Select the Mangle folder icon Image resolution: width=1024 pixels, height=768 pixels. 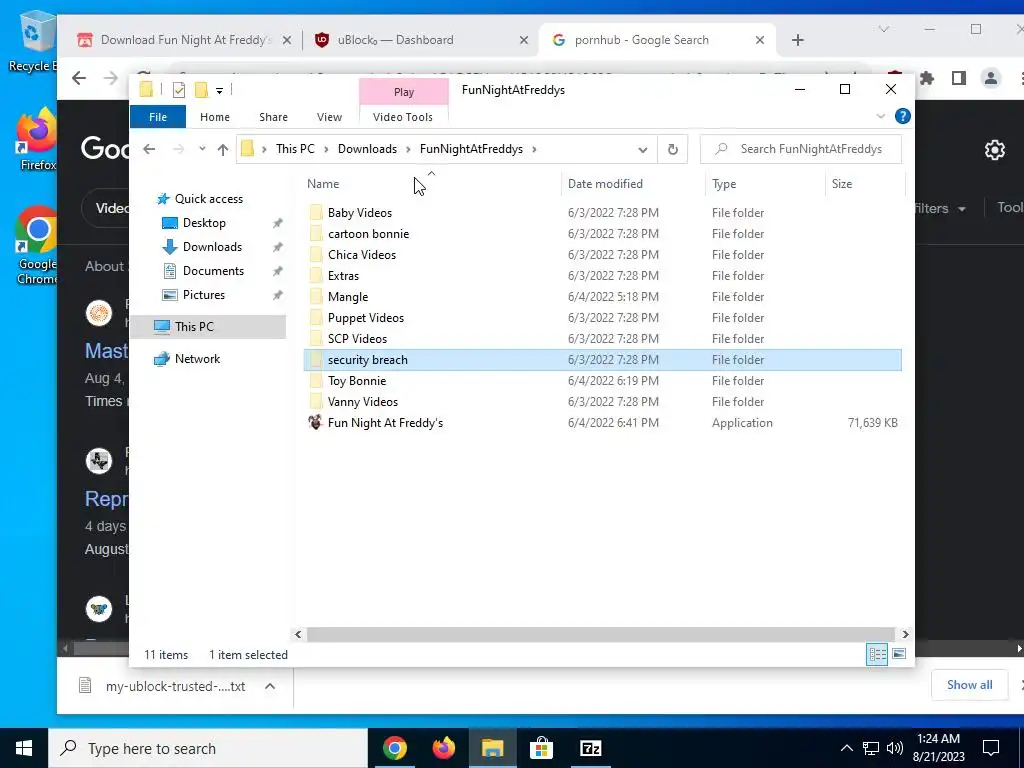click(x=316, y=296)
